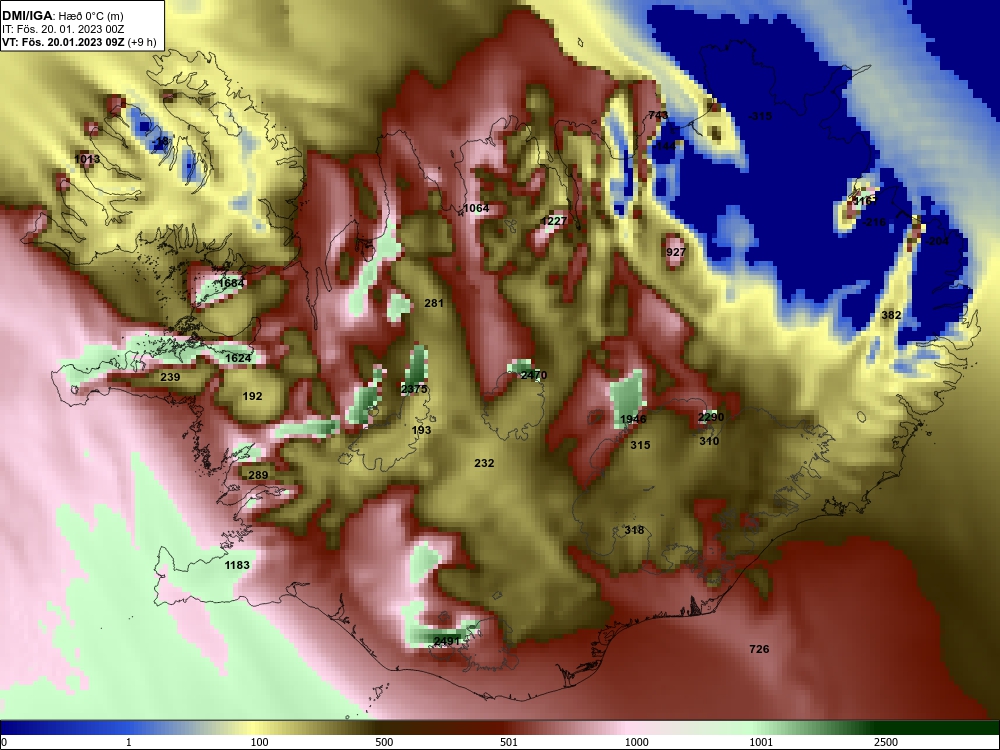
Task: Click the -315 value in the dark blue area
Action: coord(760,116)
